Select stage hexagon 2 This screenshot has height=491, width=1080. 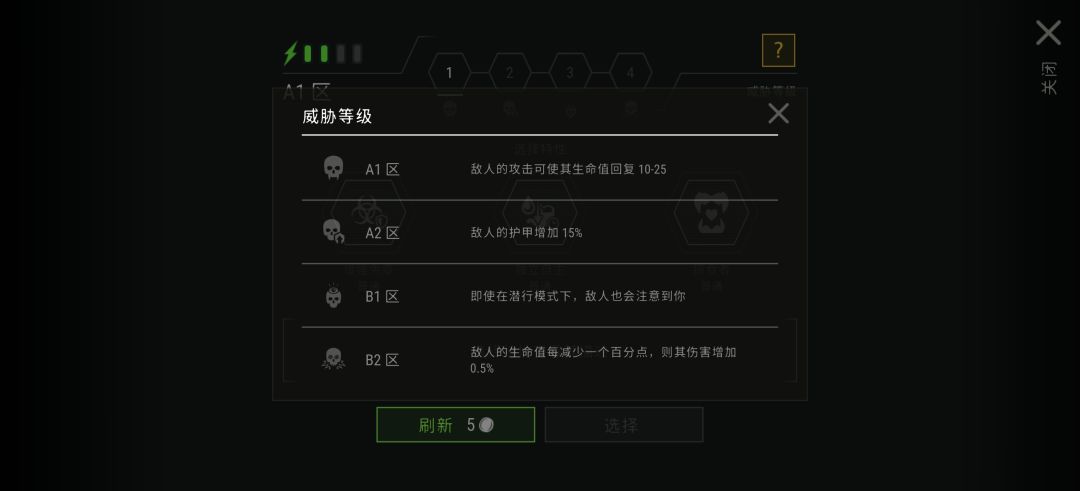coord(510,73)
